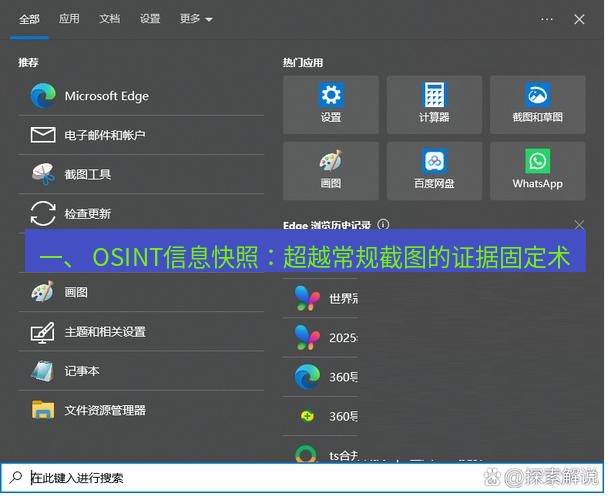Click the 检查更新 text label
This screenshot has width=611, height=500.
click(x=88, y=214)
